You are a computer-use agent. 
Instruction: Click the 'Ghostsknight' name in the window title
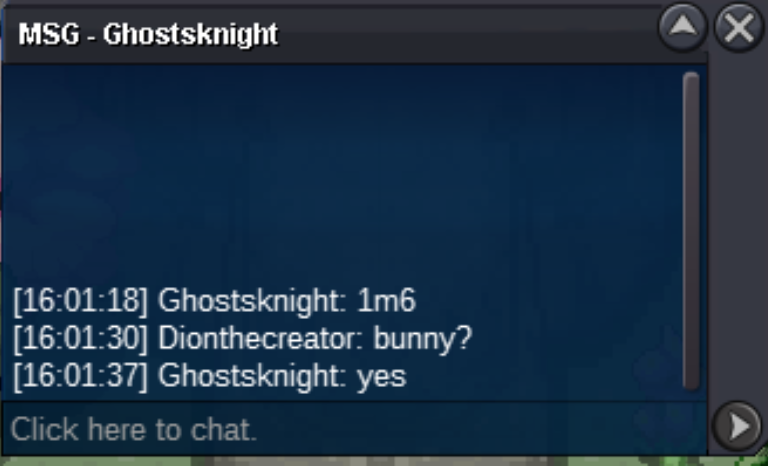191,35
